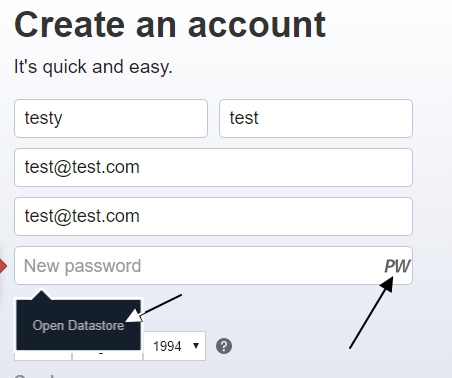Open the day dropdown beneath the popup
452x378 pixels.
tap(107, 355)
